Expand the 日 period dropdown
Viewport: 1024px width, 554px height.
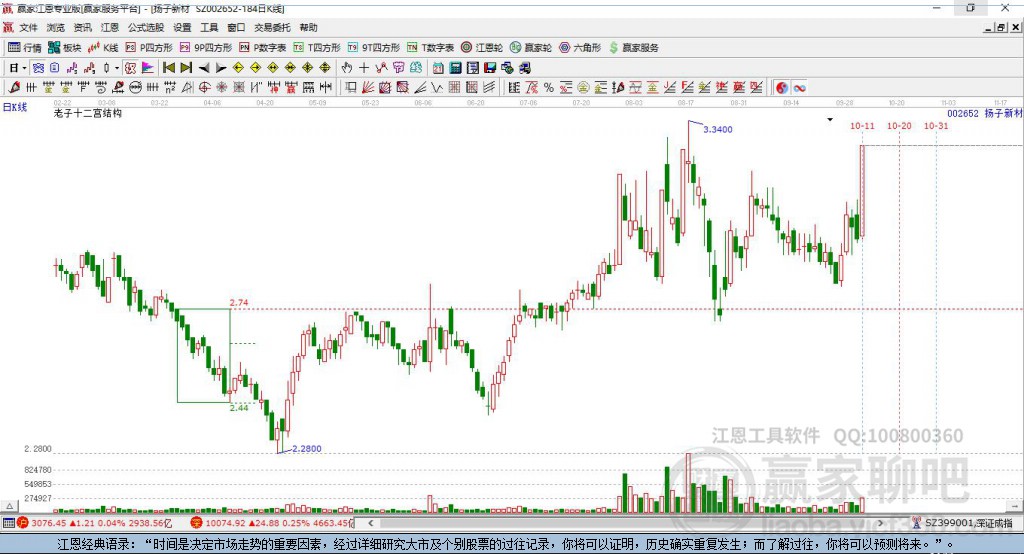point(24,68)
